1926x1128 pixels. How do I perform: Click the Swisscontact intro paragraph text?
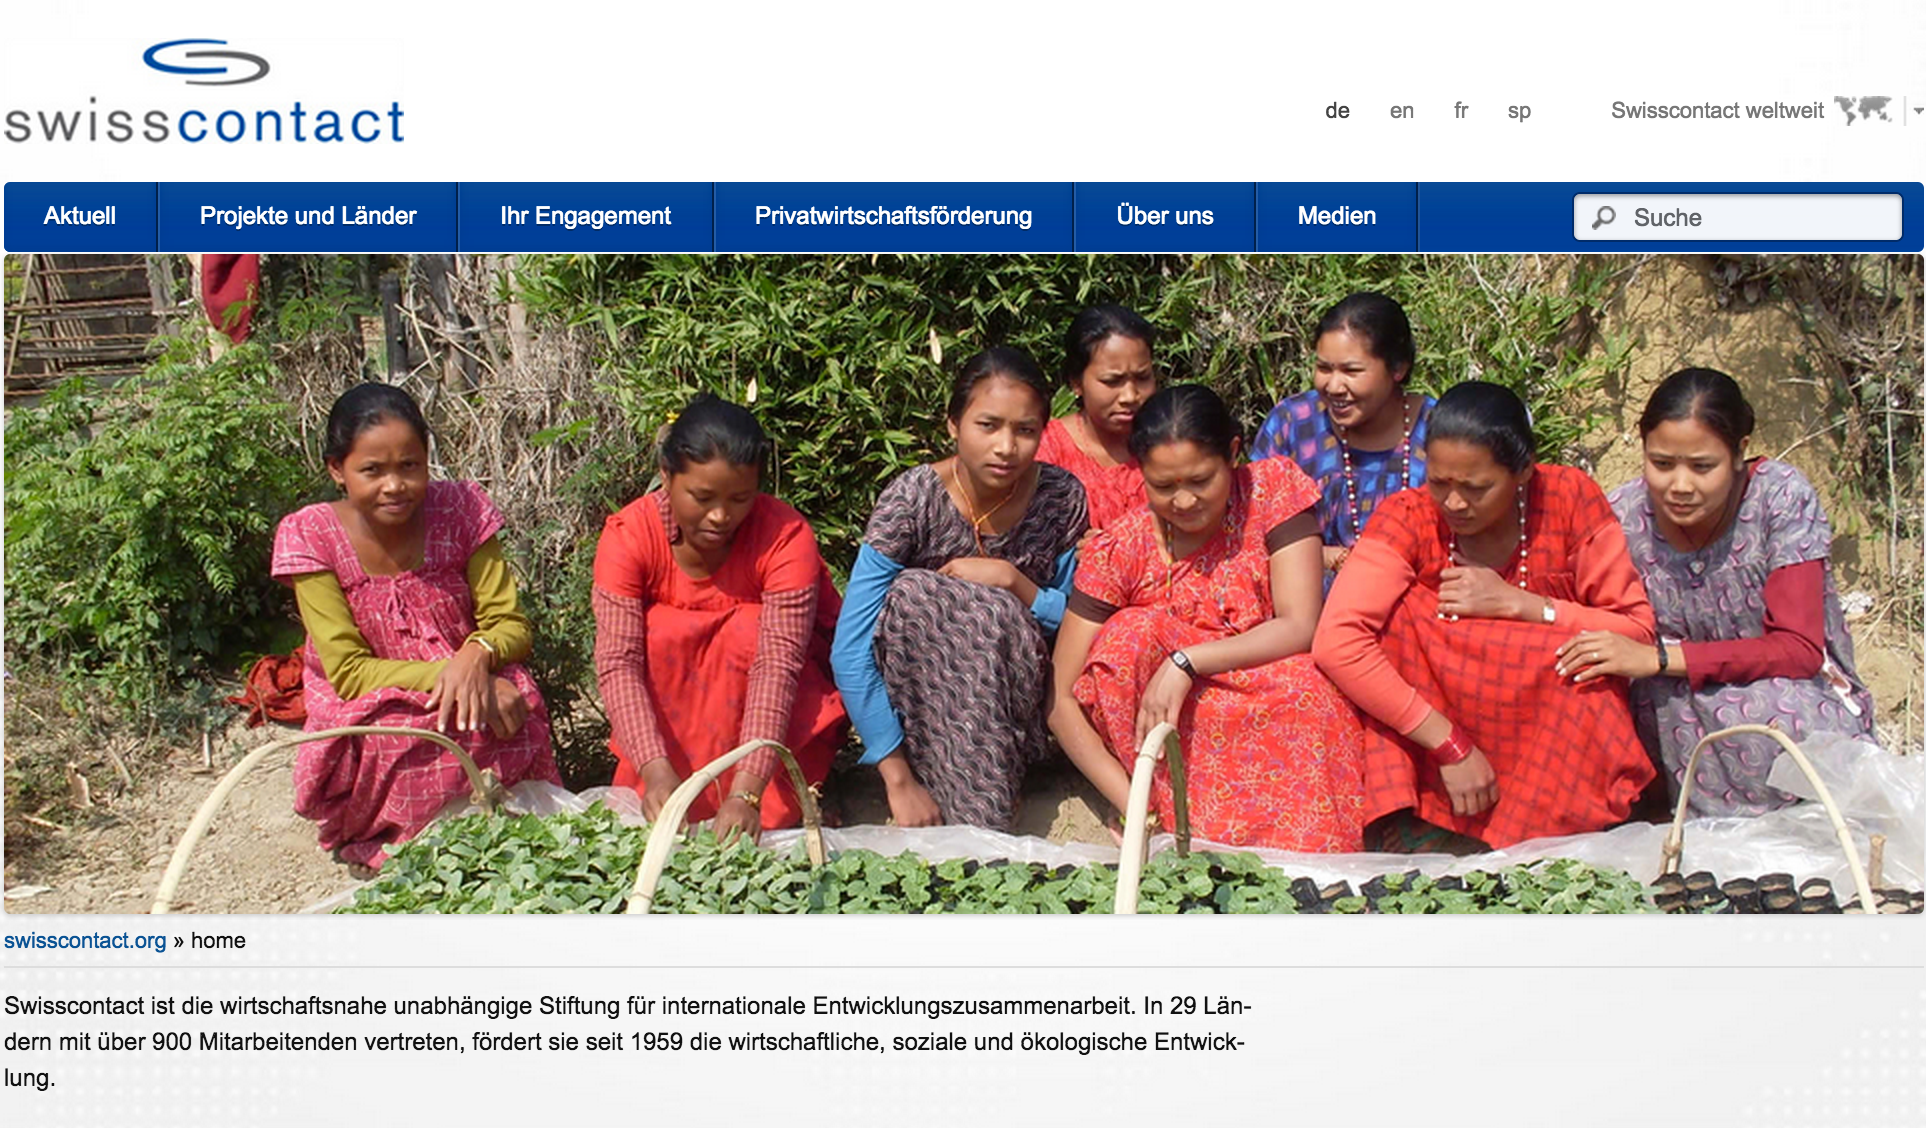click(628, 1042)
